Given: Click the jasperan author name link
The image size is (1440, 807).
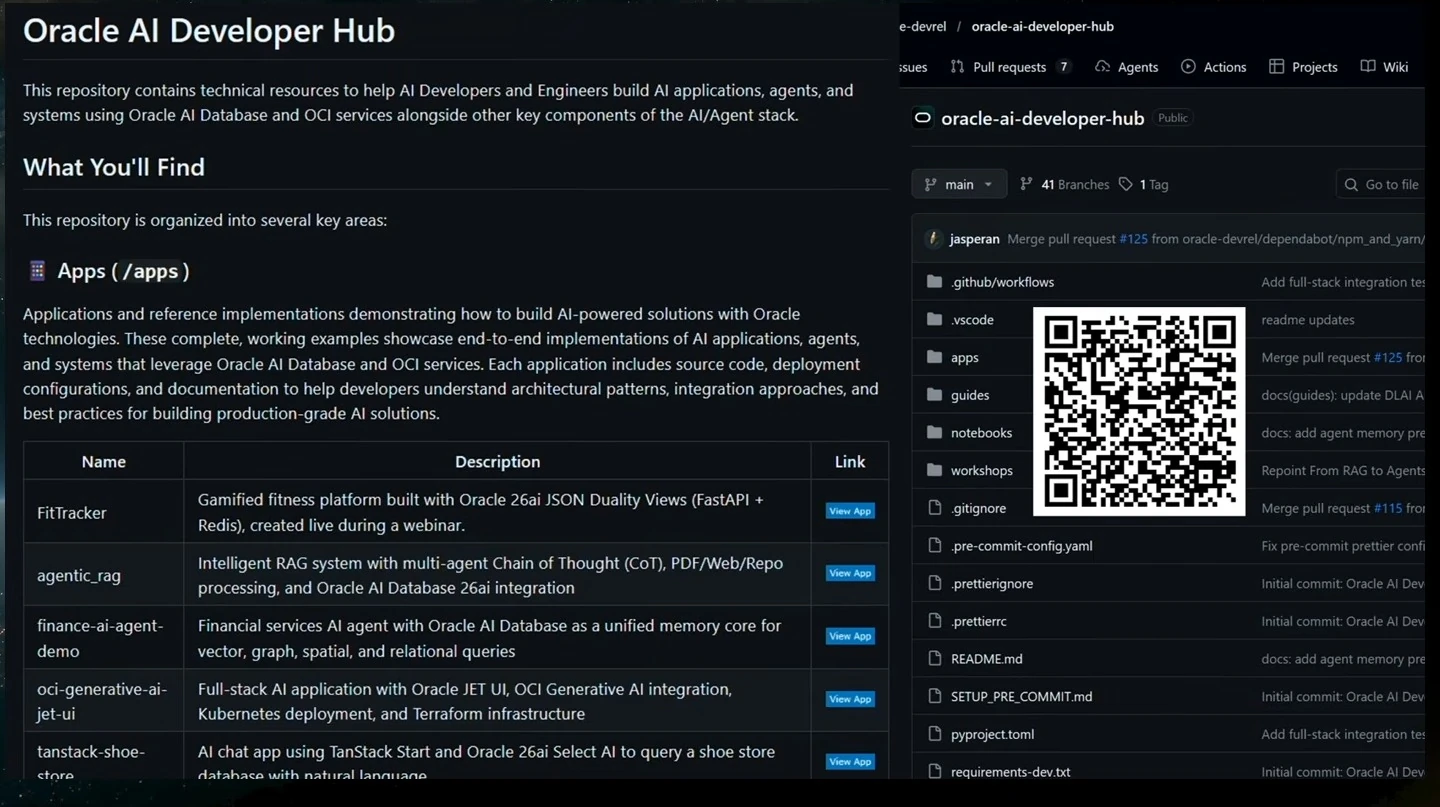Looking at the screenshot, I should coord(974,239).
